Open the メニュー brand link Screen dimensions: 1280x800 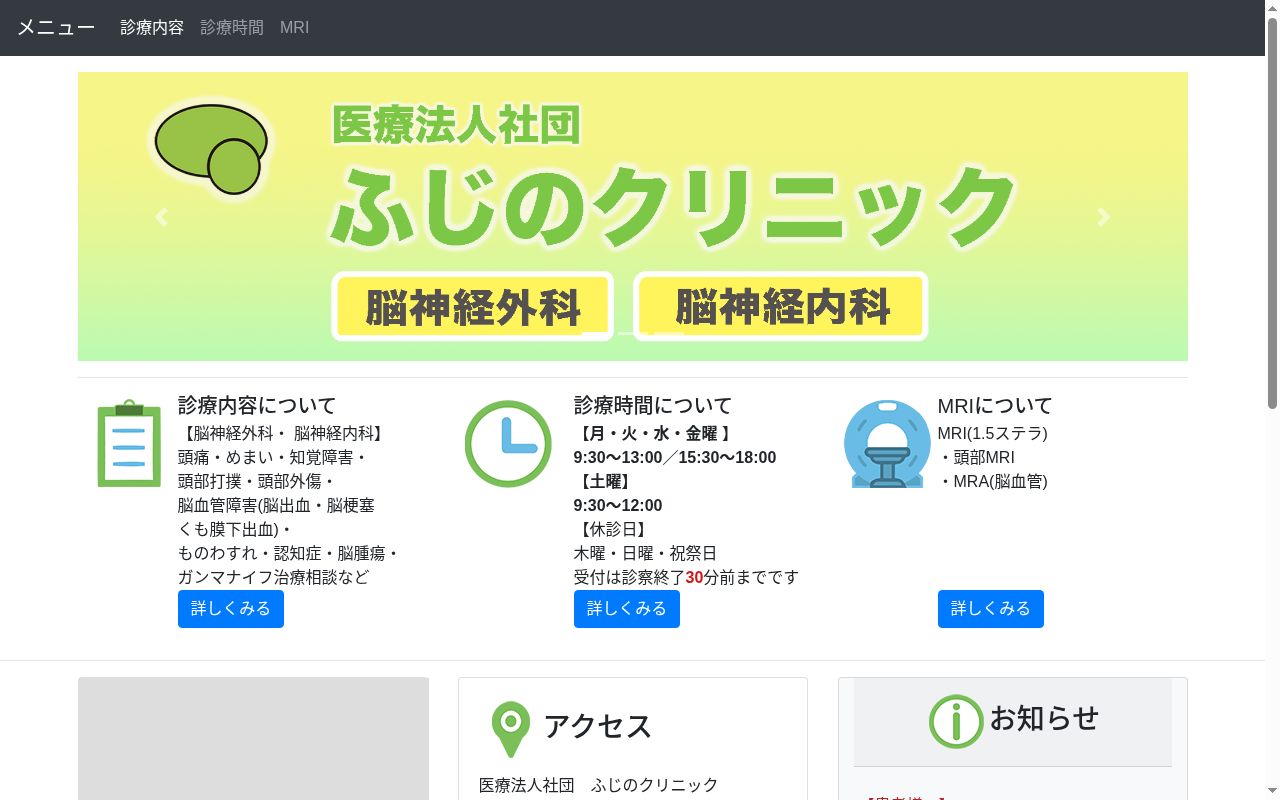56,28
